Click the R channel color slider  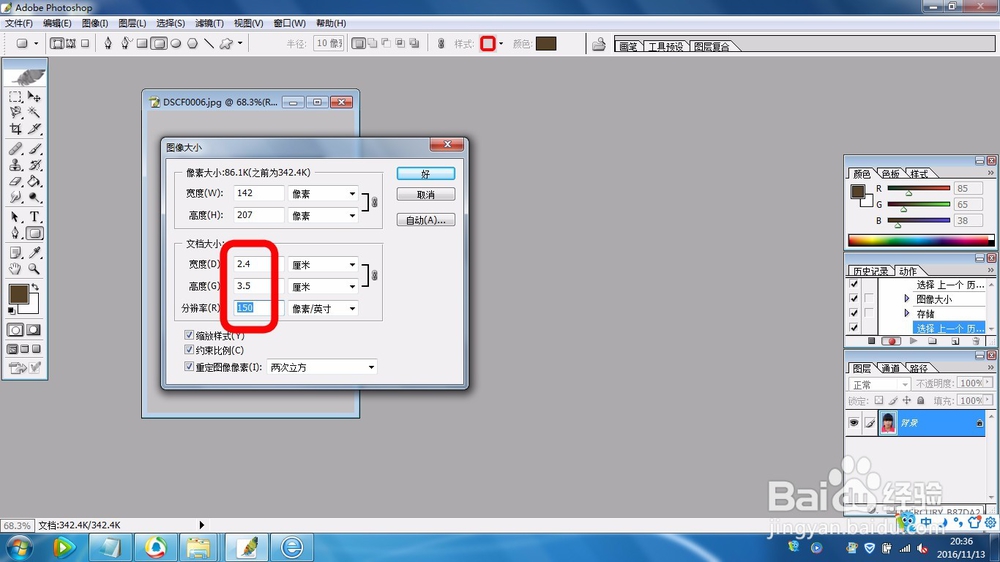click(918, 188)
